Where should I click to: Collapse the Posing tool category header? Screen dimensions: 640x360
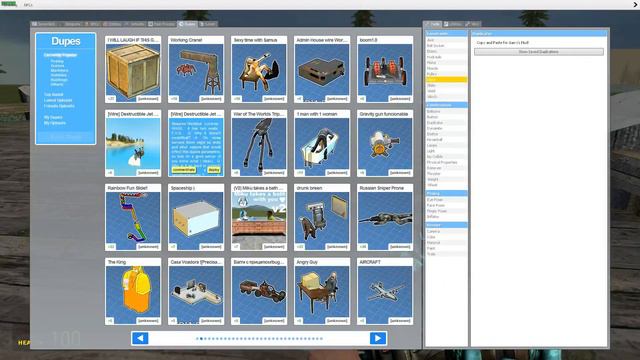(x=446, y=193)
